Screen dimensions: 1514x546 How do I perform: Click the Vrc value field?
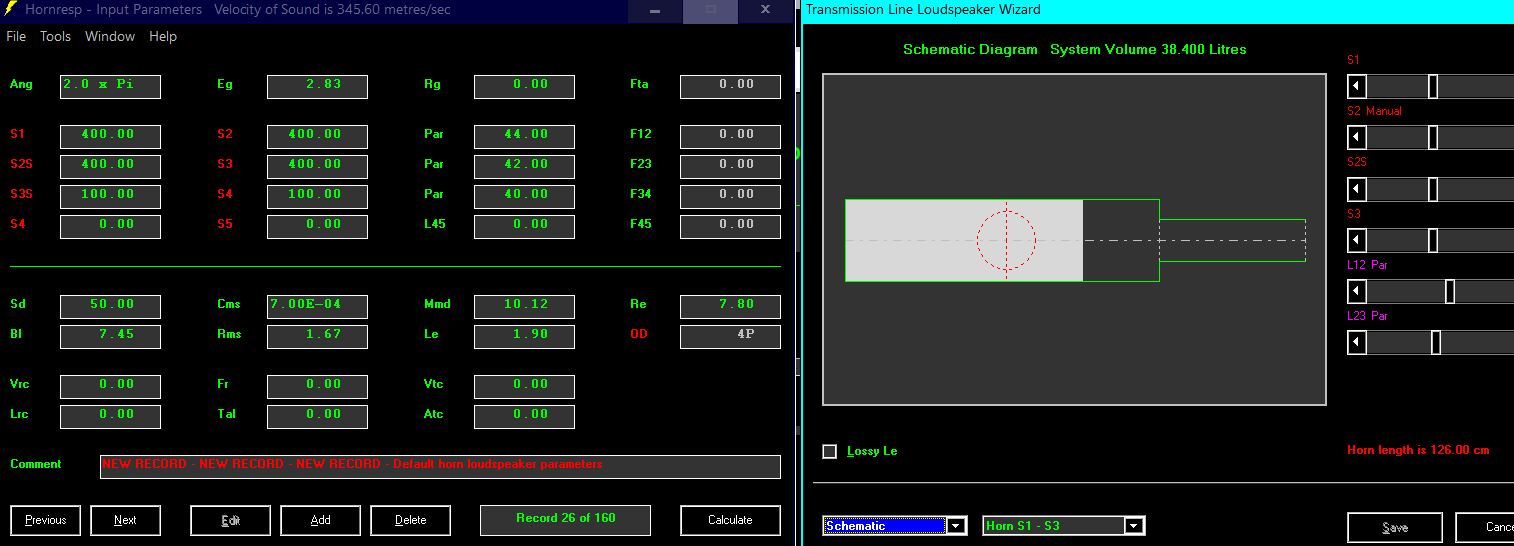[110, 386]
